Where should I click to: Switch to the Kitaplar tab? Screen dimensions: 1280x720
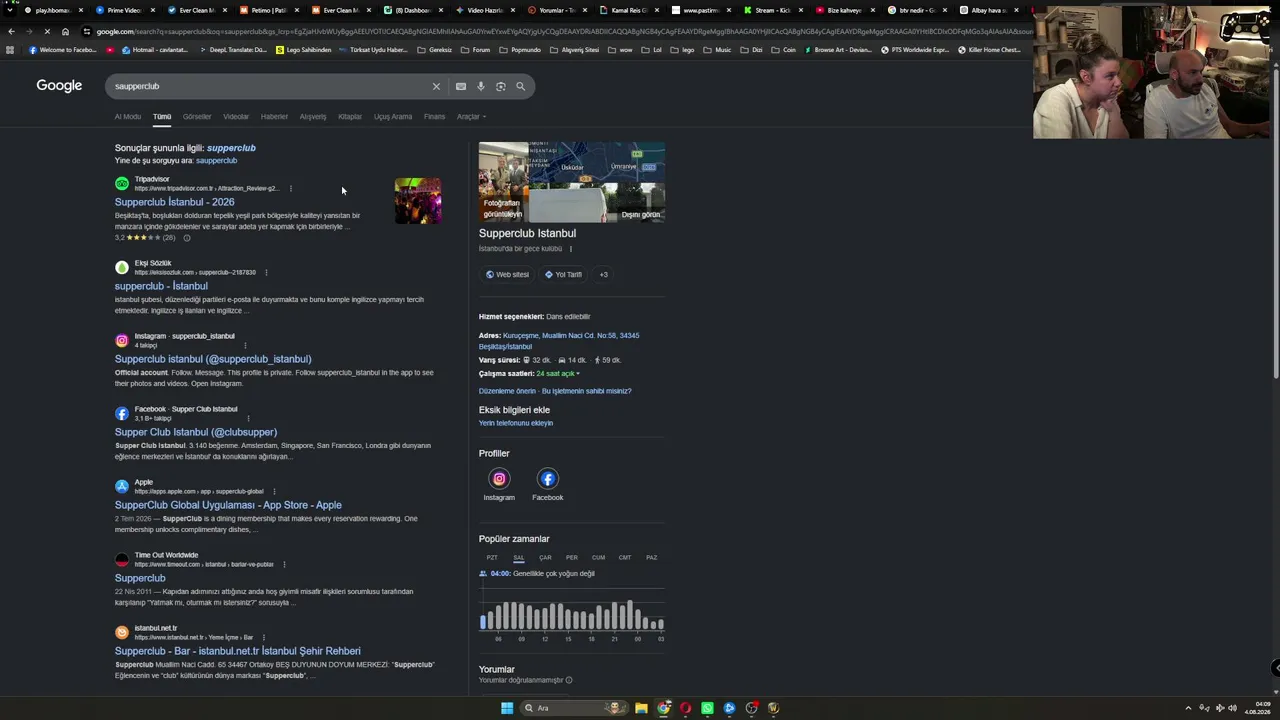click(x=350, y=117)
